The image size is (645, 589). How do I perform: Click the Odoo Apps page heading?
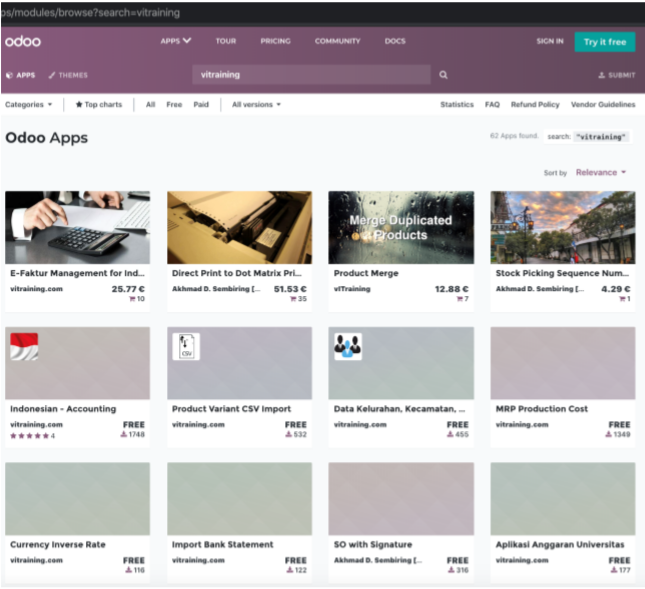[46, 138]
